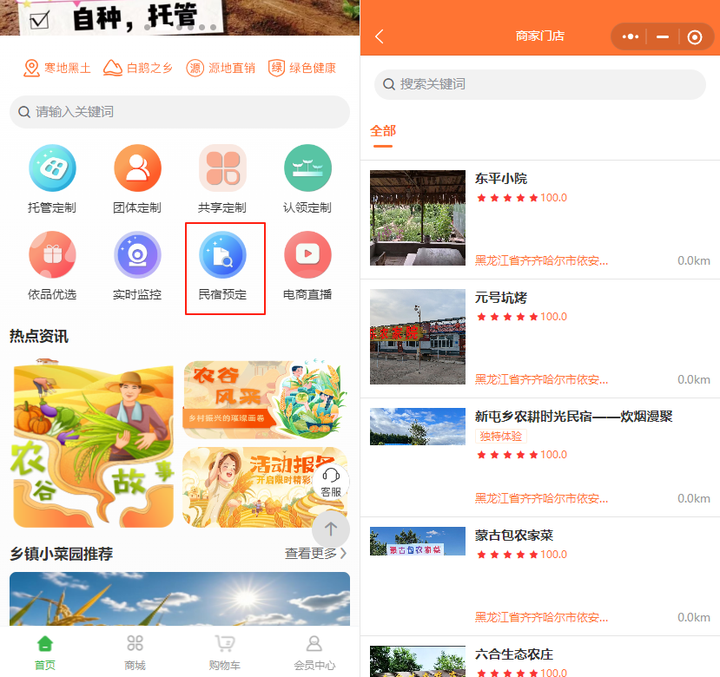Image resolution: width=720 pixels, height=677 pixels.
Task: Select the 新屯乡农耕时光民宿 title
Action: tap(574, 417)
